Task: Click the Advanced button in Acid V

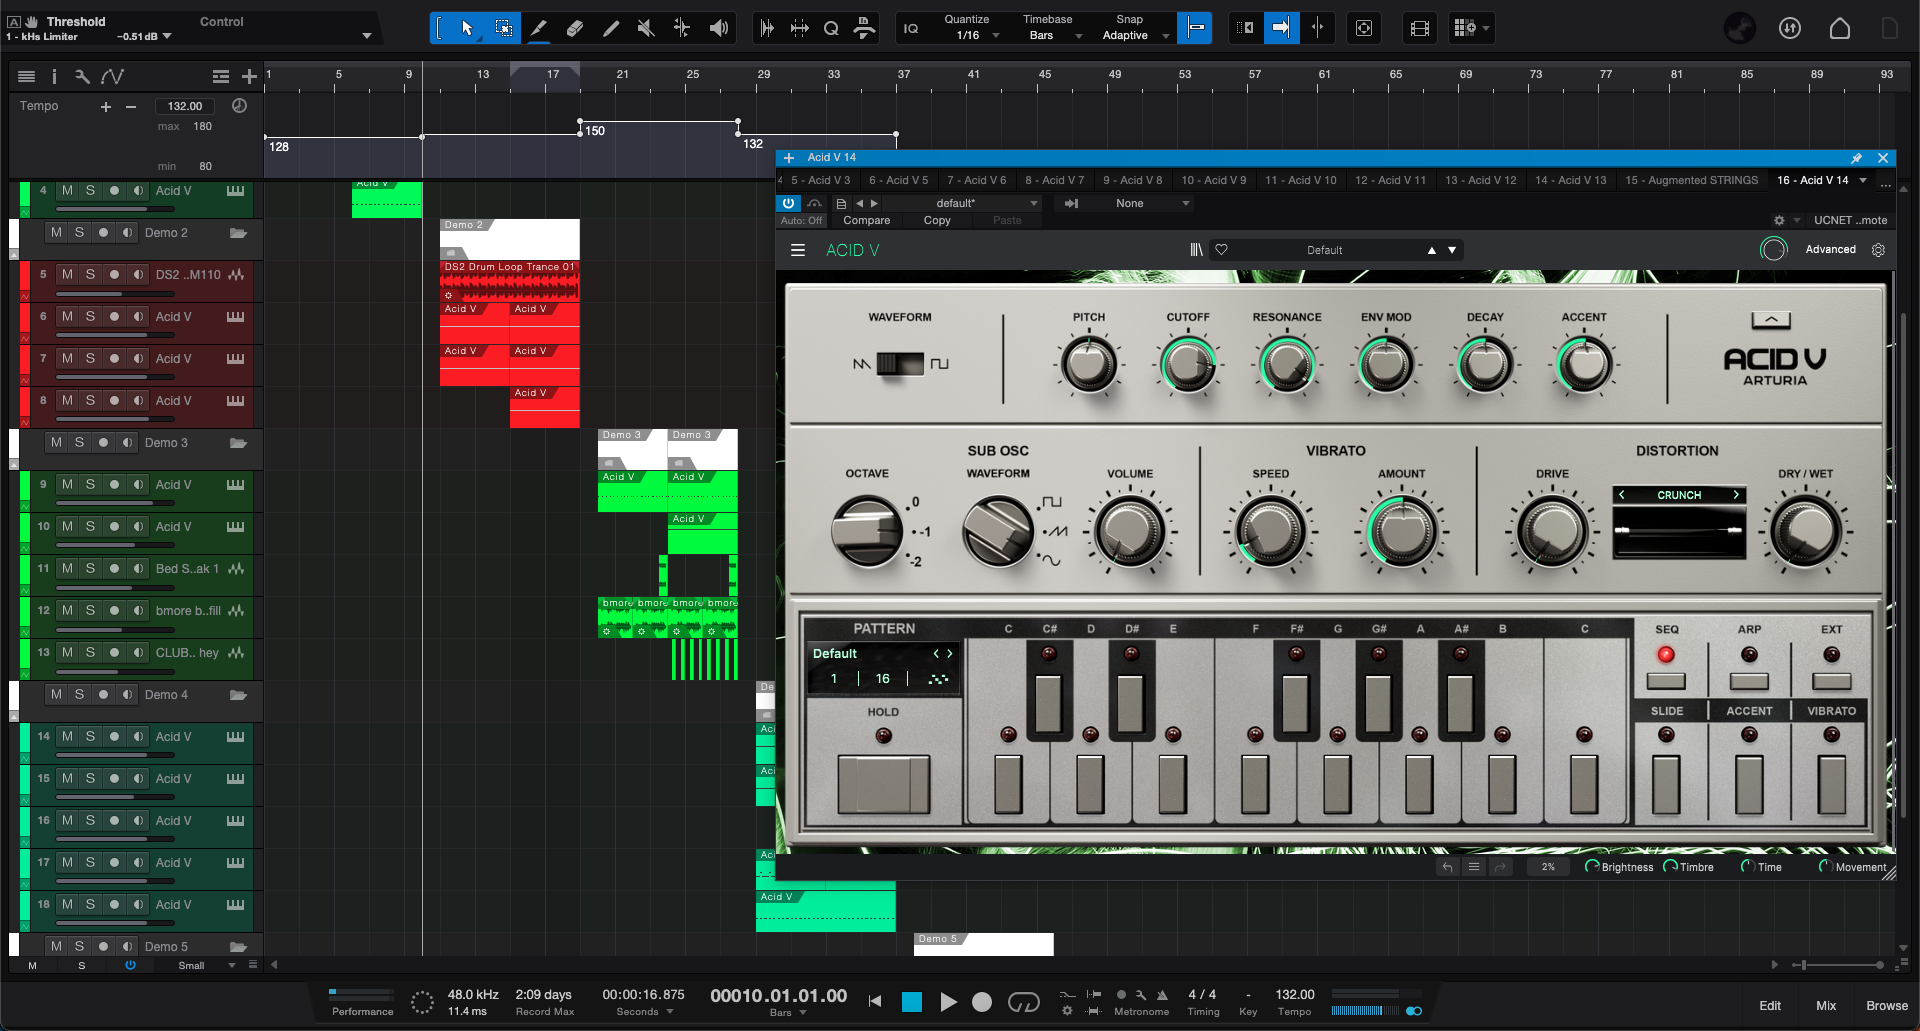Action: pos(1830,250)
